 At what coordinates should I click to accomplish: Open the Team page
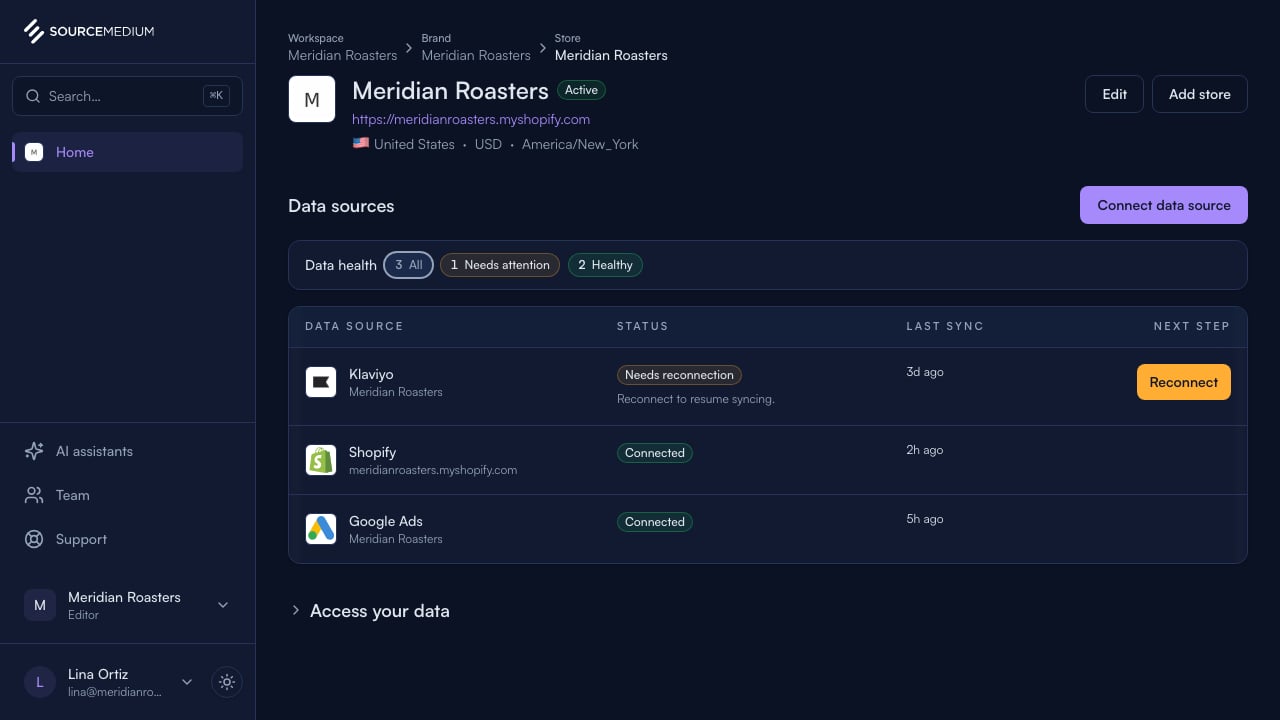pyautogui.click(x=127, y=495)
